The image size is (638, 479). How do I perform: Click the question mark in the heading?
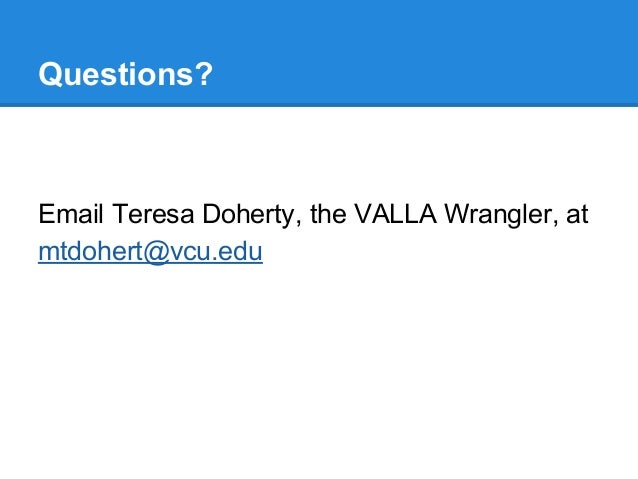[205, 74]
